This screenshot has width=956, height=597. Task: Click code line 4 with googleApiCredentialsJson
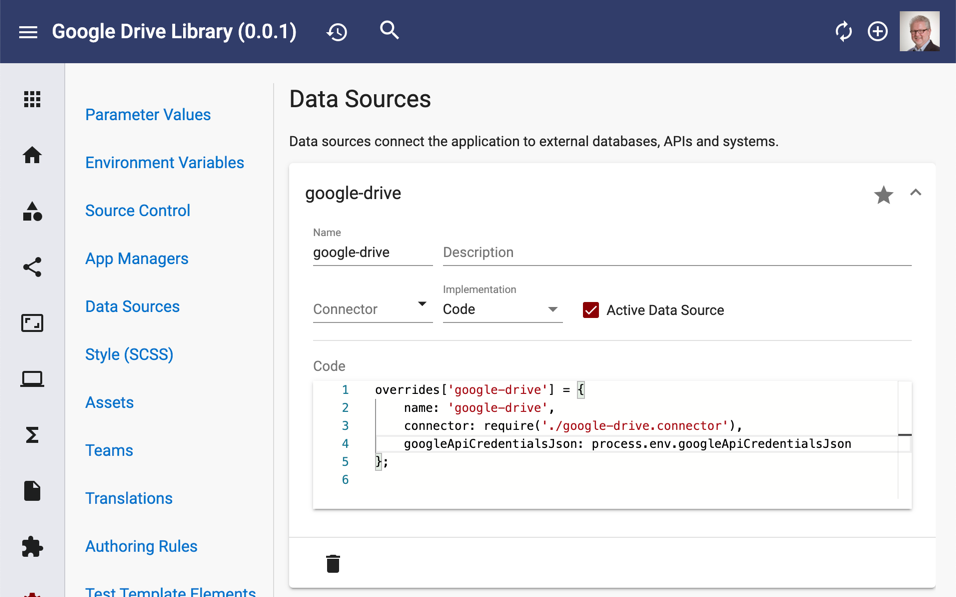(x=627, y=444)
